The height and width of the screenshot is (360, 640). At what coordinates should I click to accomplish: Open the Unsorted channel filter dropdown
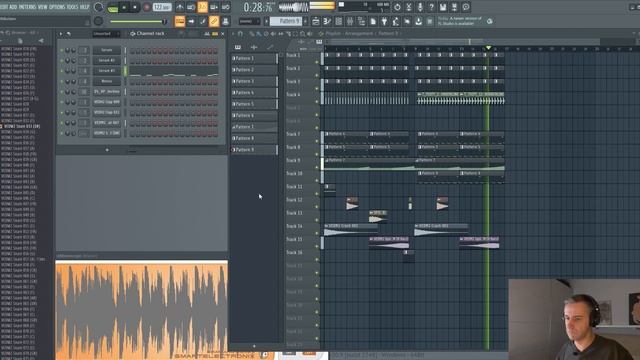click(x=106, y=34)
